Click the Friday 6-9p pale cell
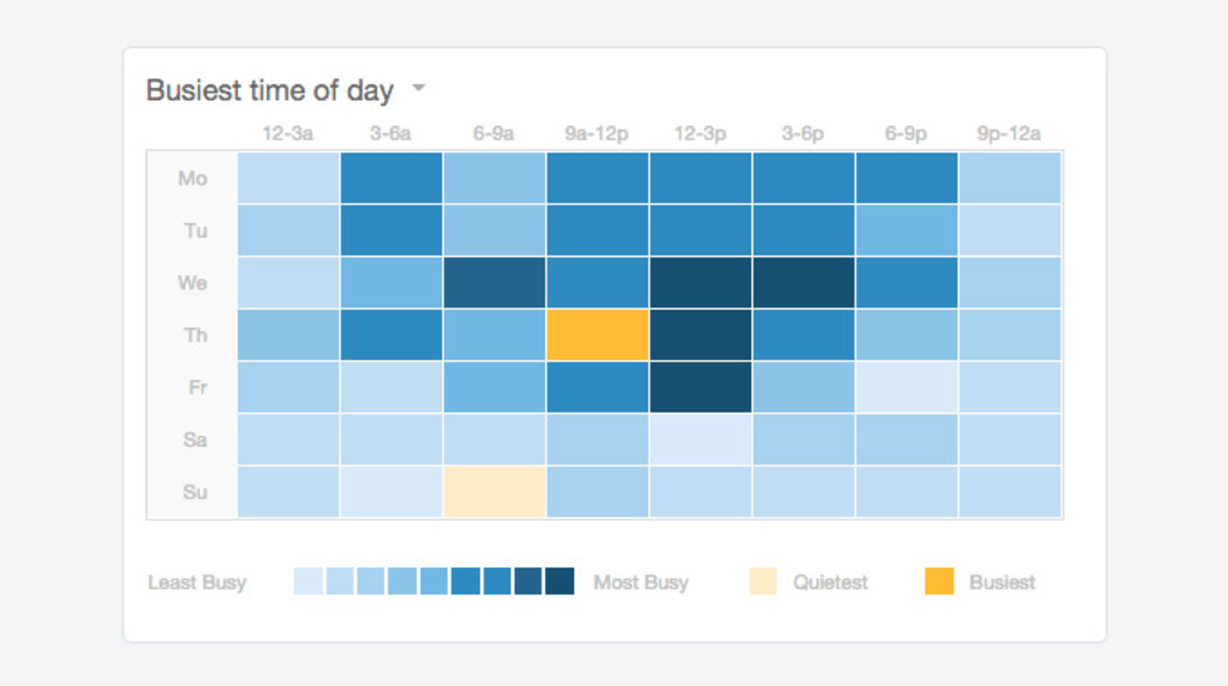This screenshot has height=686, width=1228. tap(905, 387)
